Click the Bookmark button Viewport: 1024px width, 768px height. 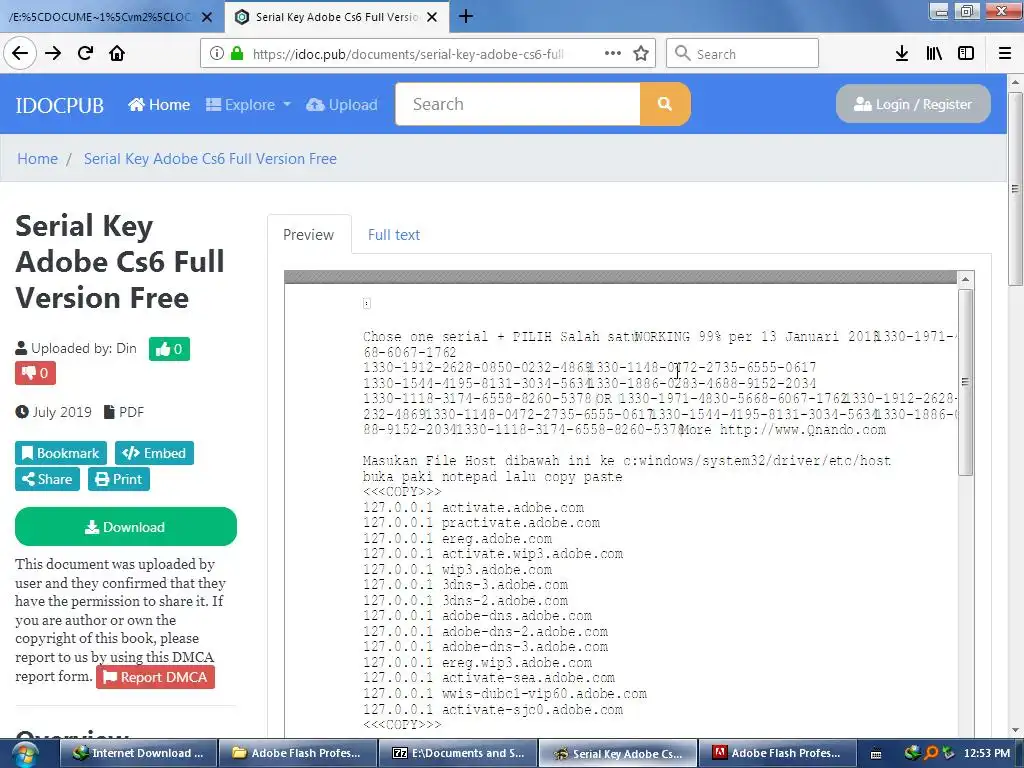(61, 453)
